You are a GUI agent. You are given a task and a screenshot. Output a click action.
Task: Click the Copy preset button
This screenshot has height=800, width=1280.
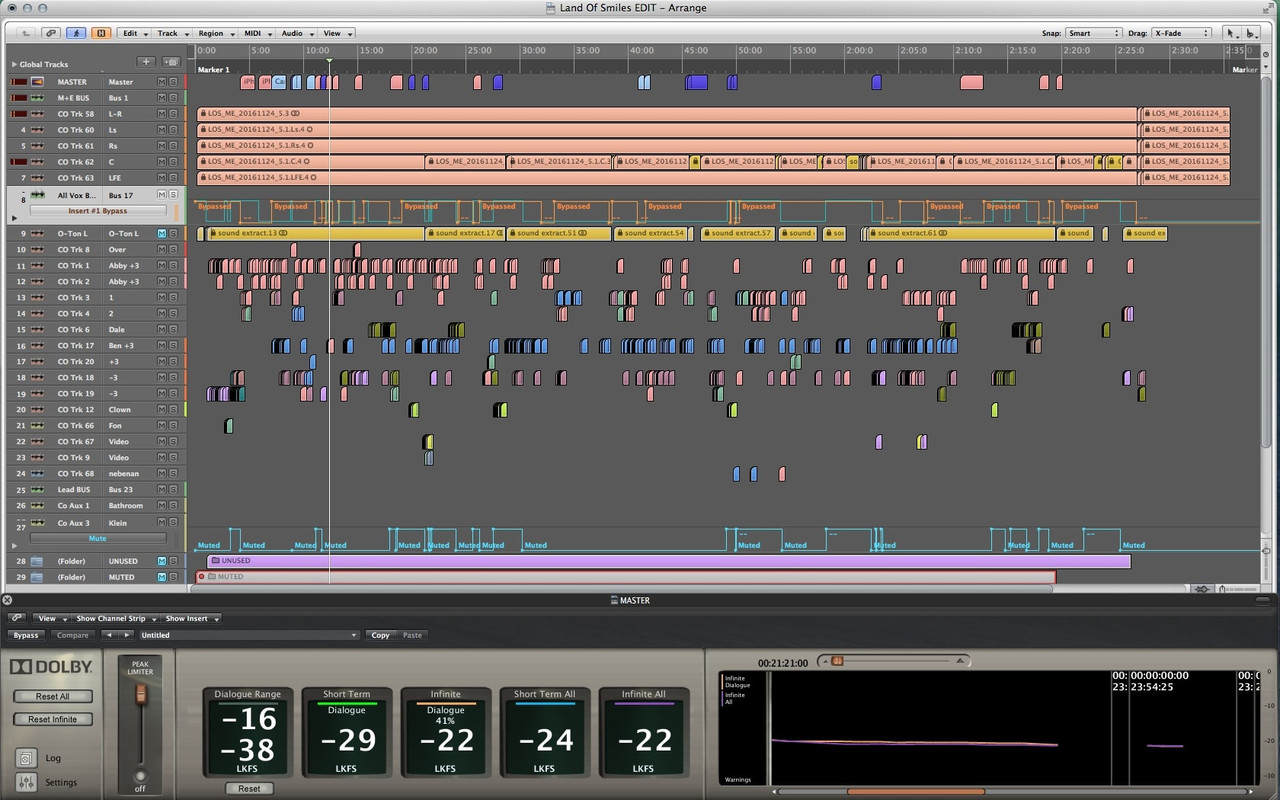pos(381,635)
